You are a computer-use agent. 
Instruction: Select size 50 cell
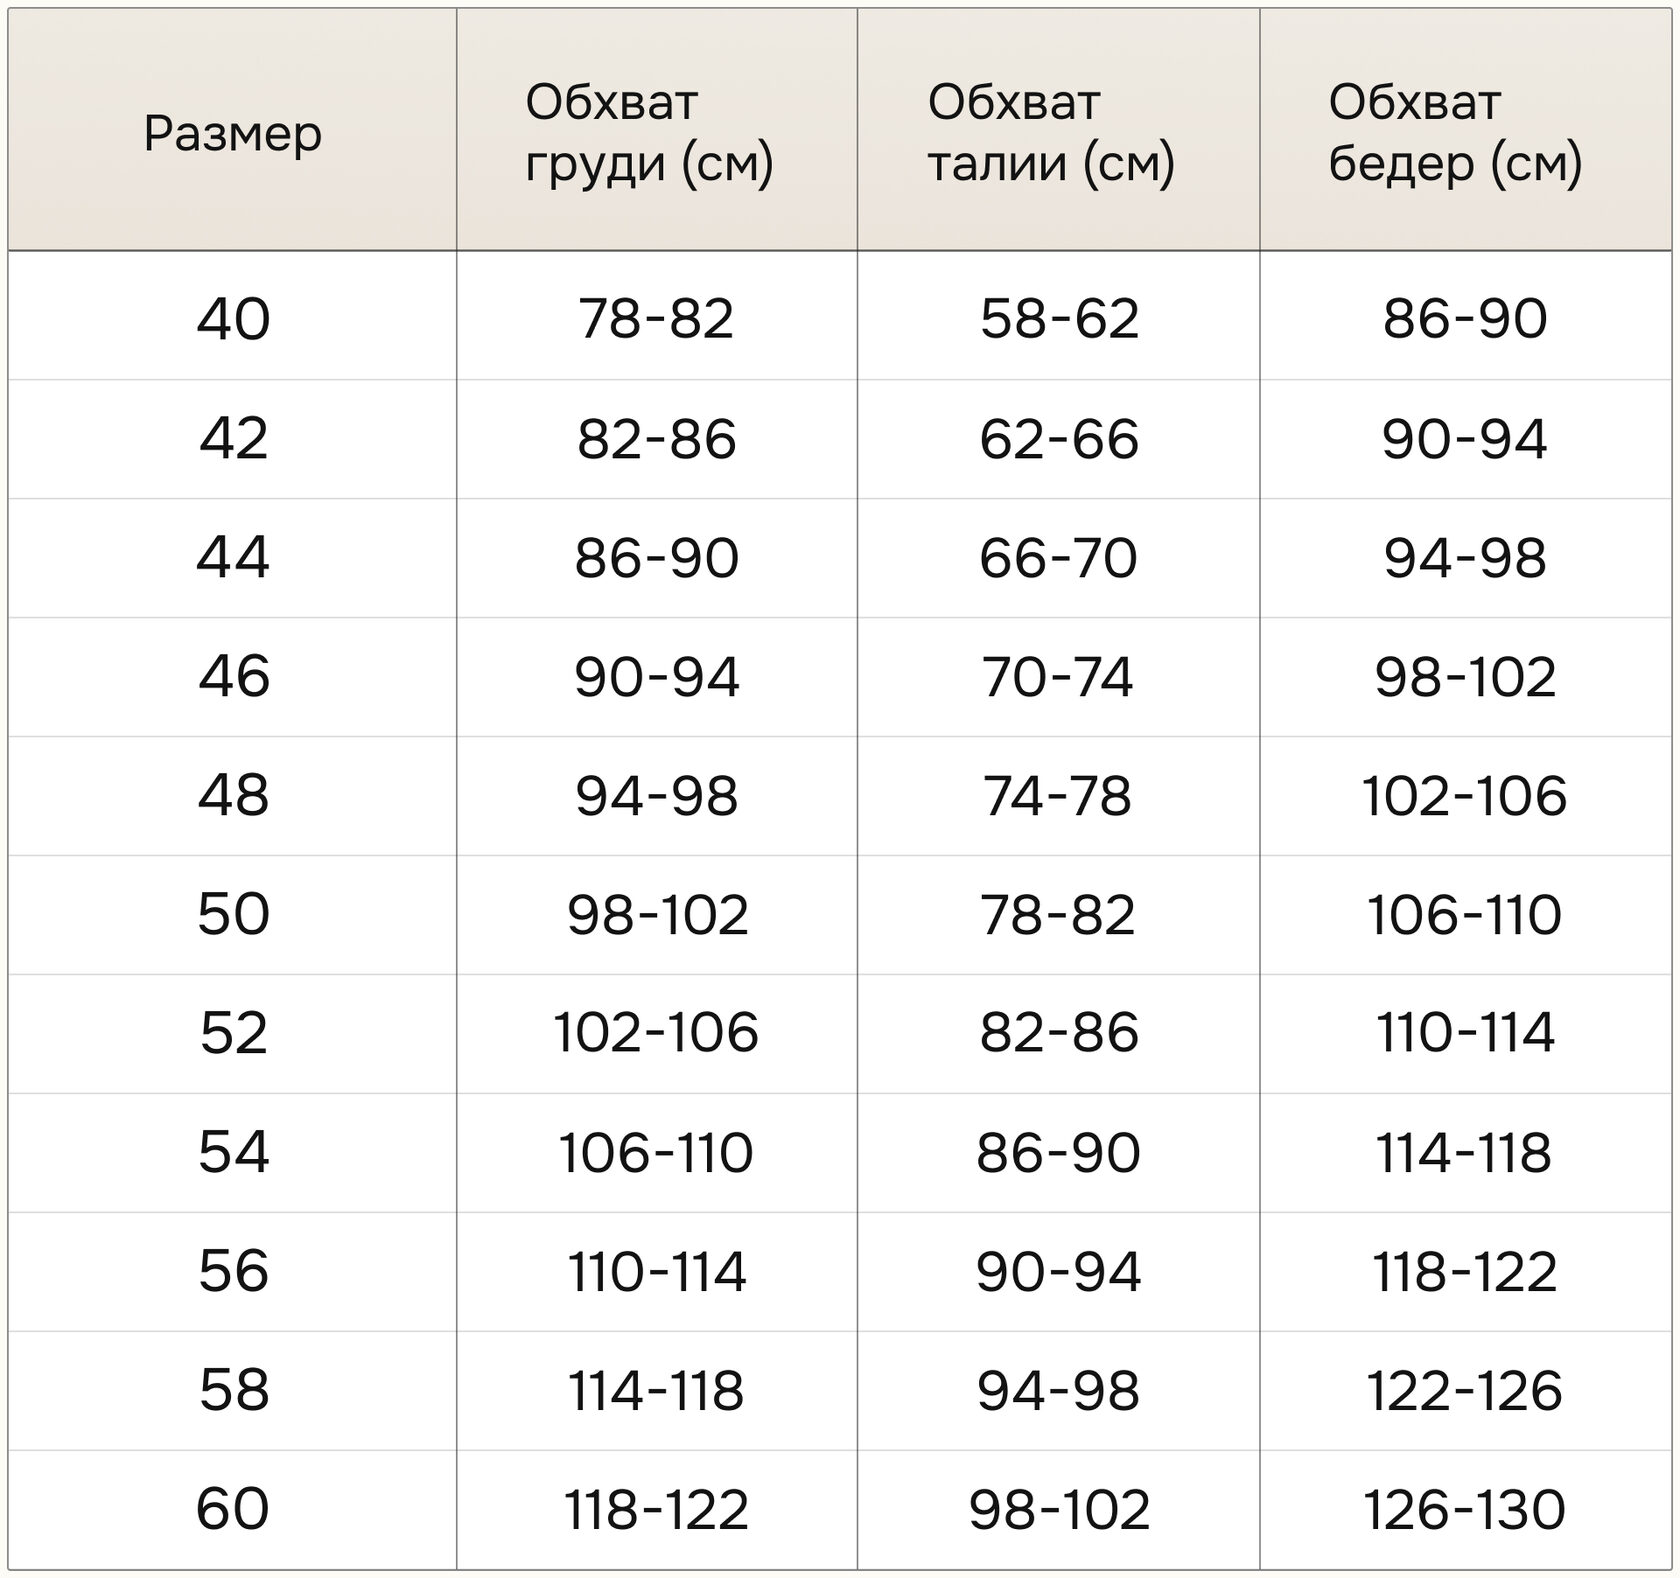tap(233, 914)
